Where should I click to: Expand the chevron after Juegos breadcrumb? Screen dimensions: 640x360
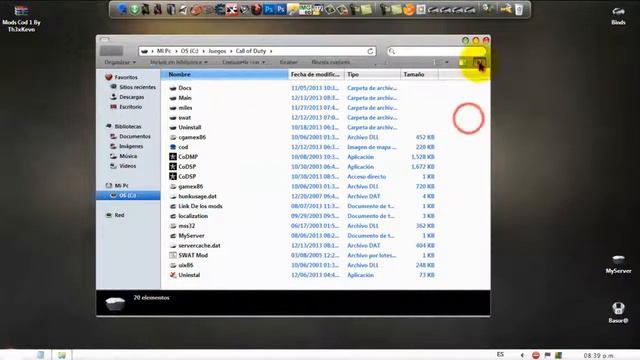pos(231,51)
